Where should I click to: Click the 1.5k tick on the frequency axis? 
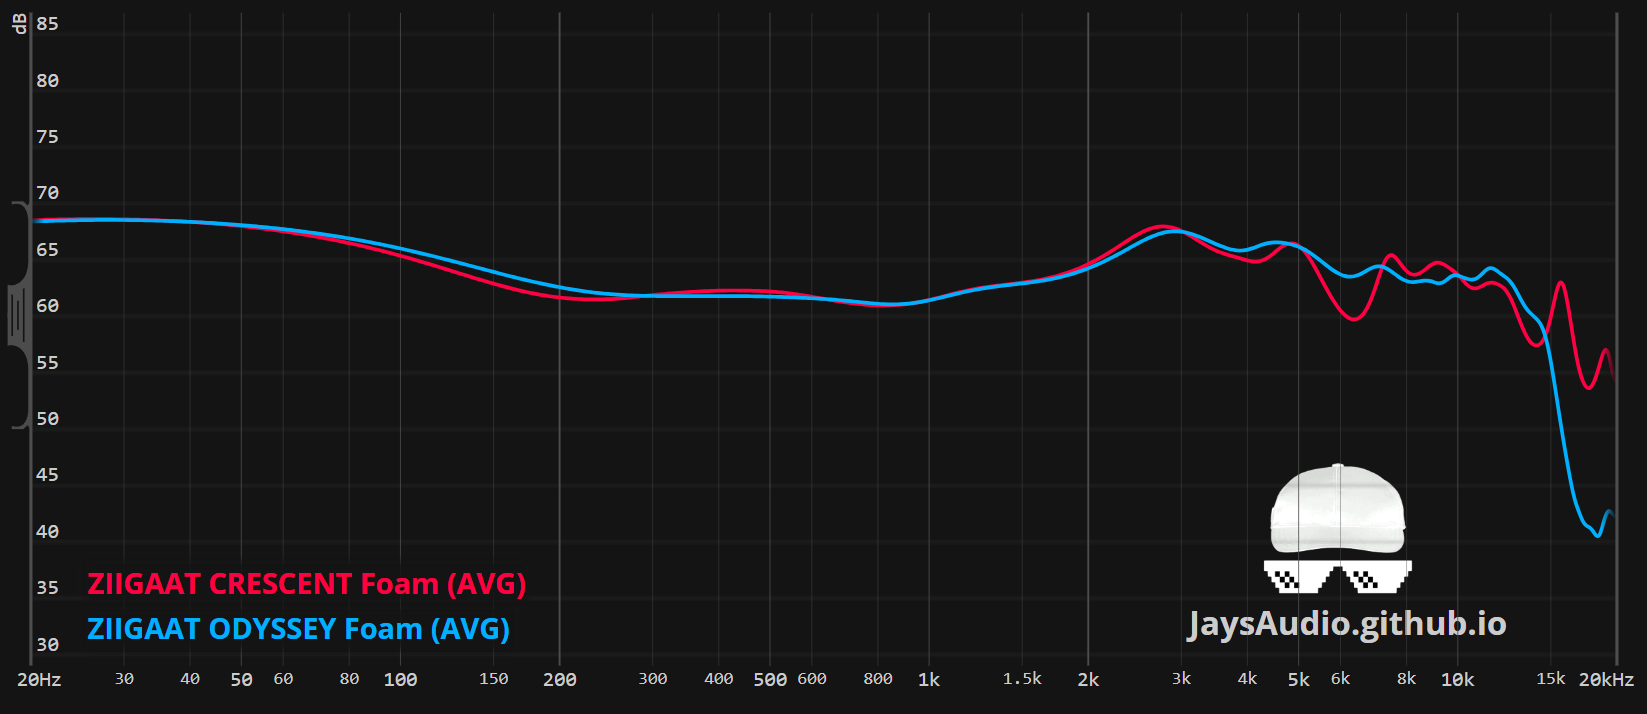(1021, 679)
